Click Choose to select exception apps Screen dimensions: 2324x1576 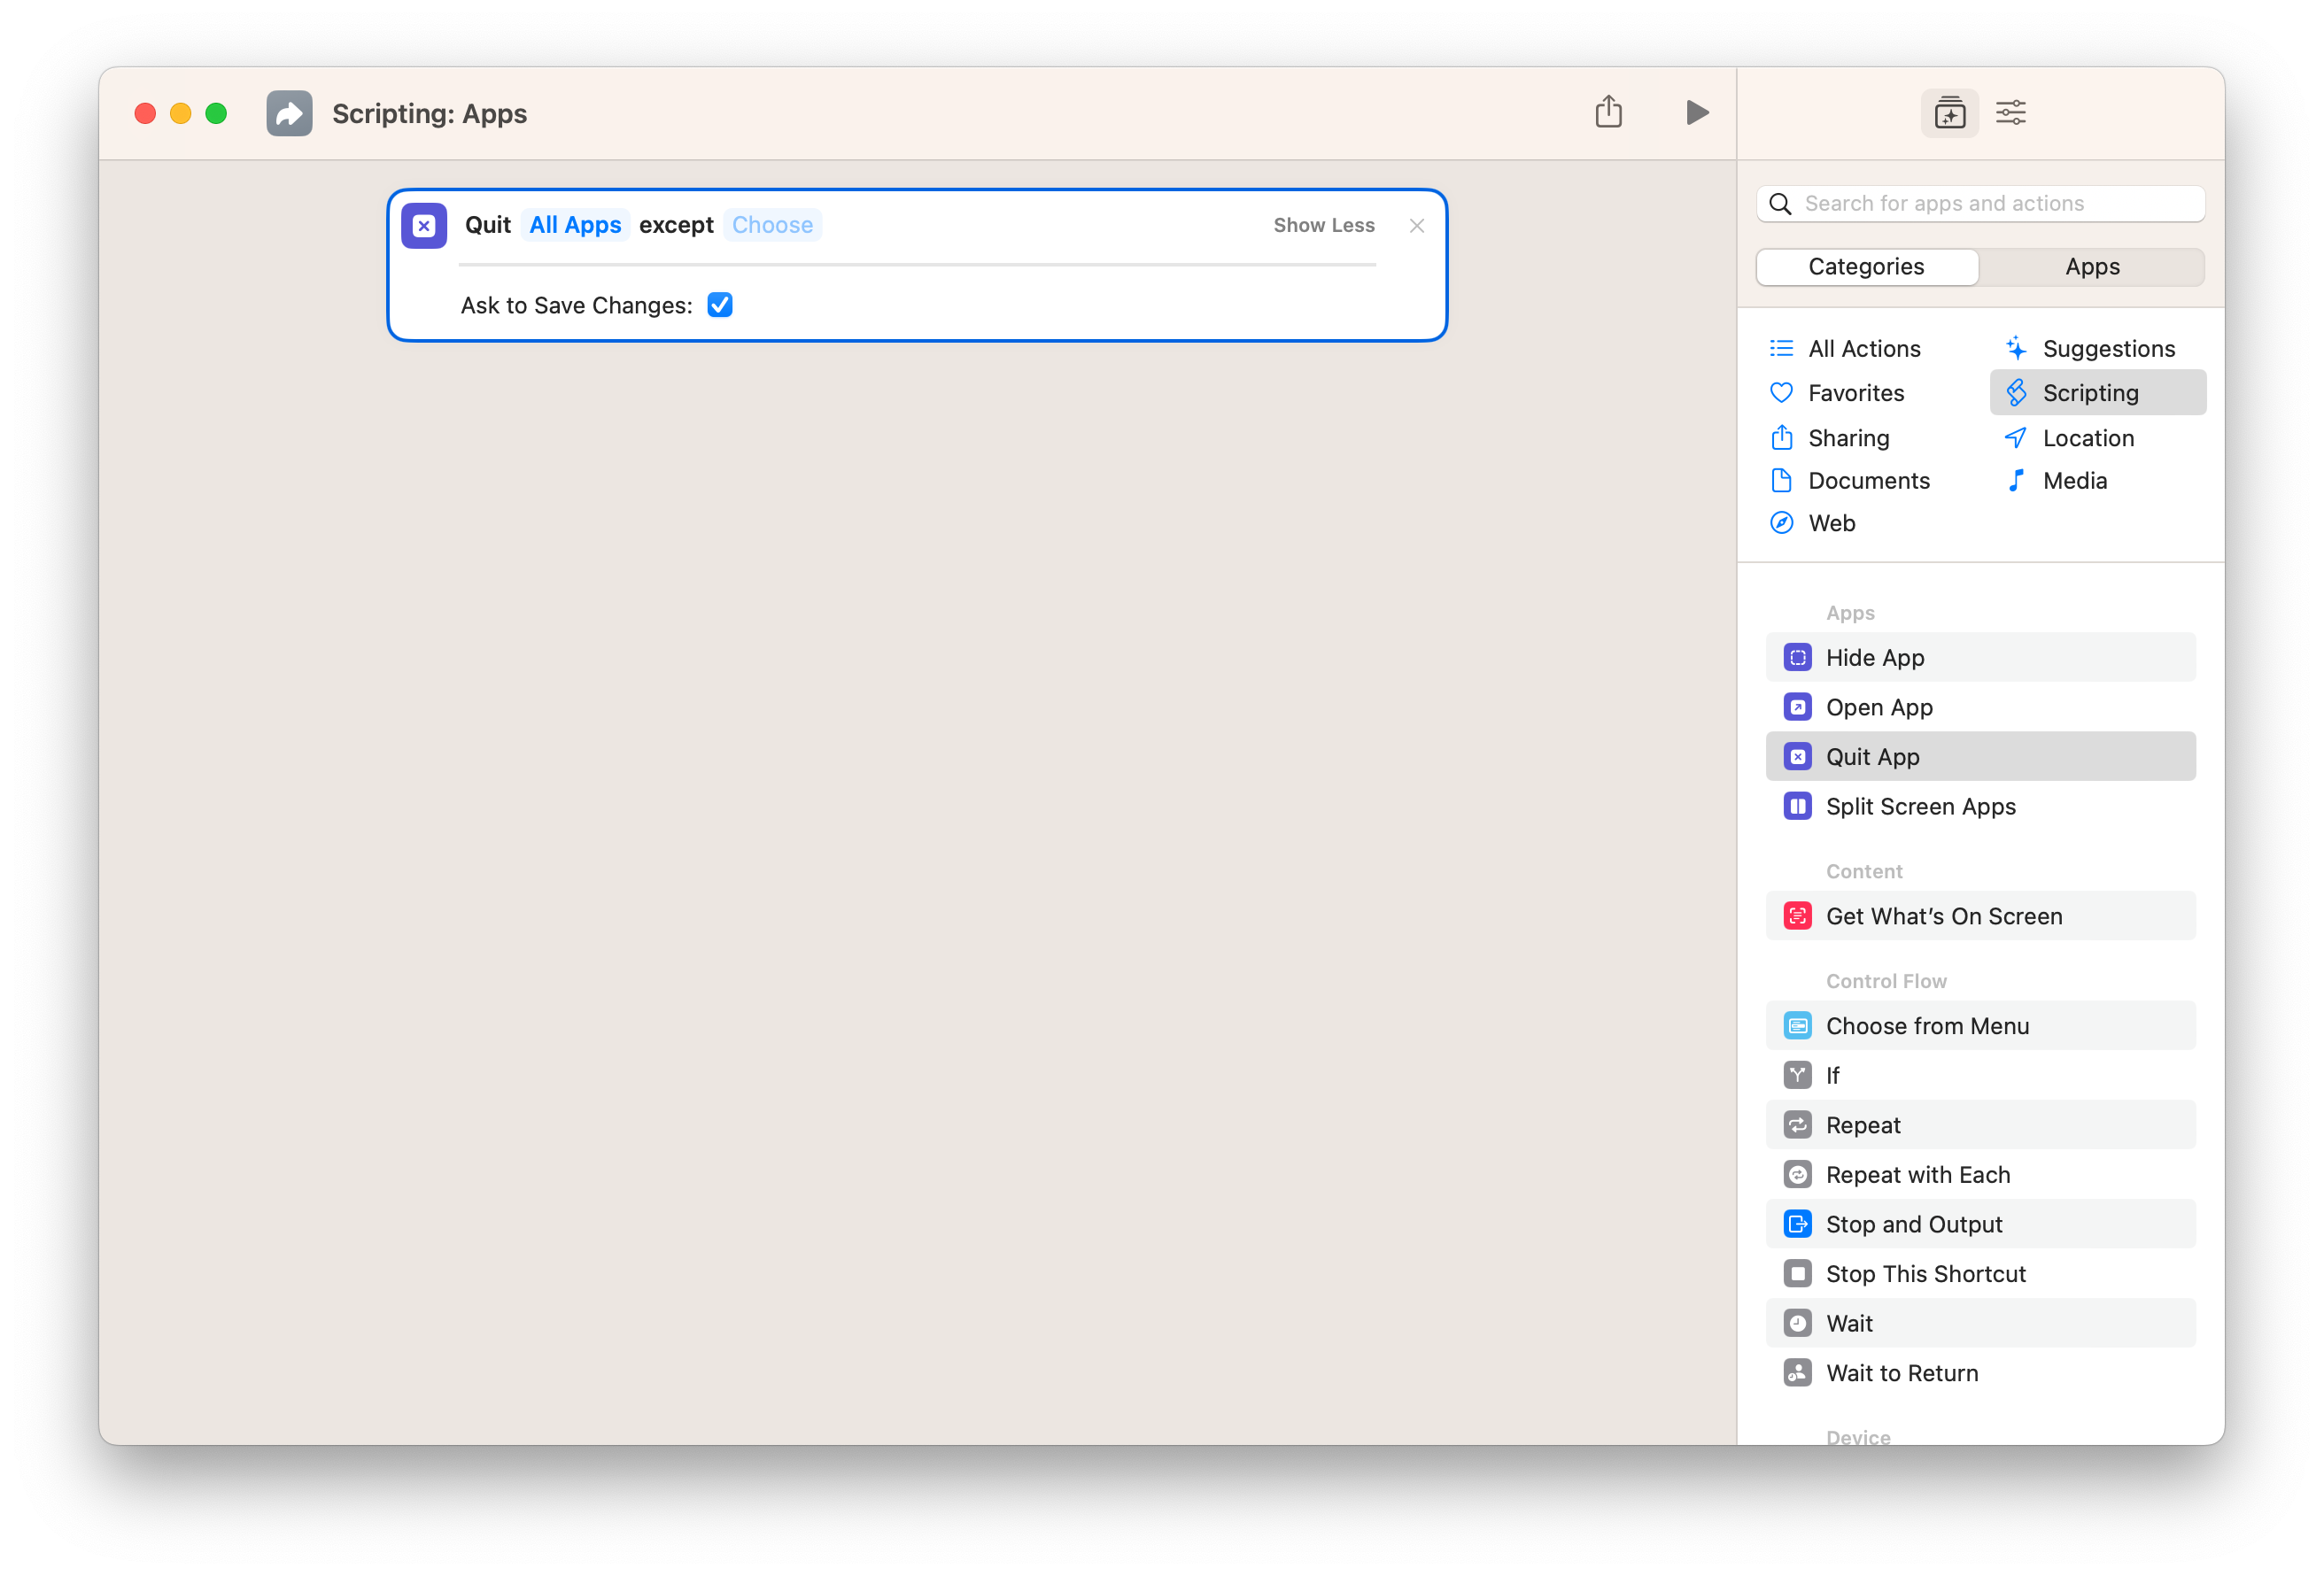(772, 223)
